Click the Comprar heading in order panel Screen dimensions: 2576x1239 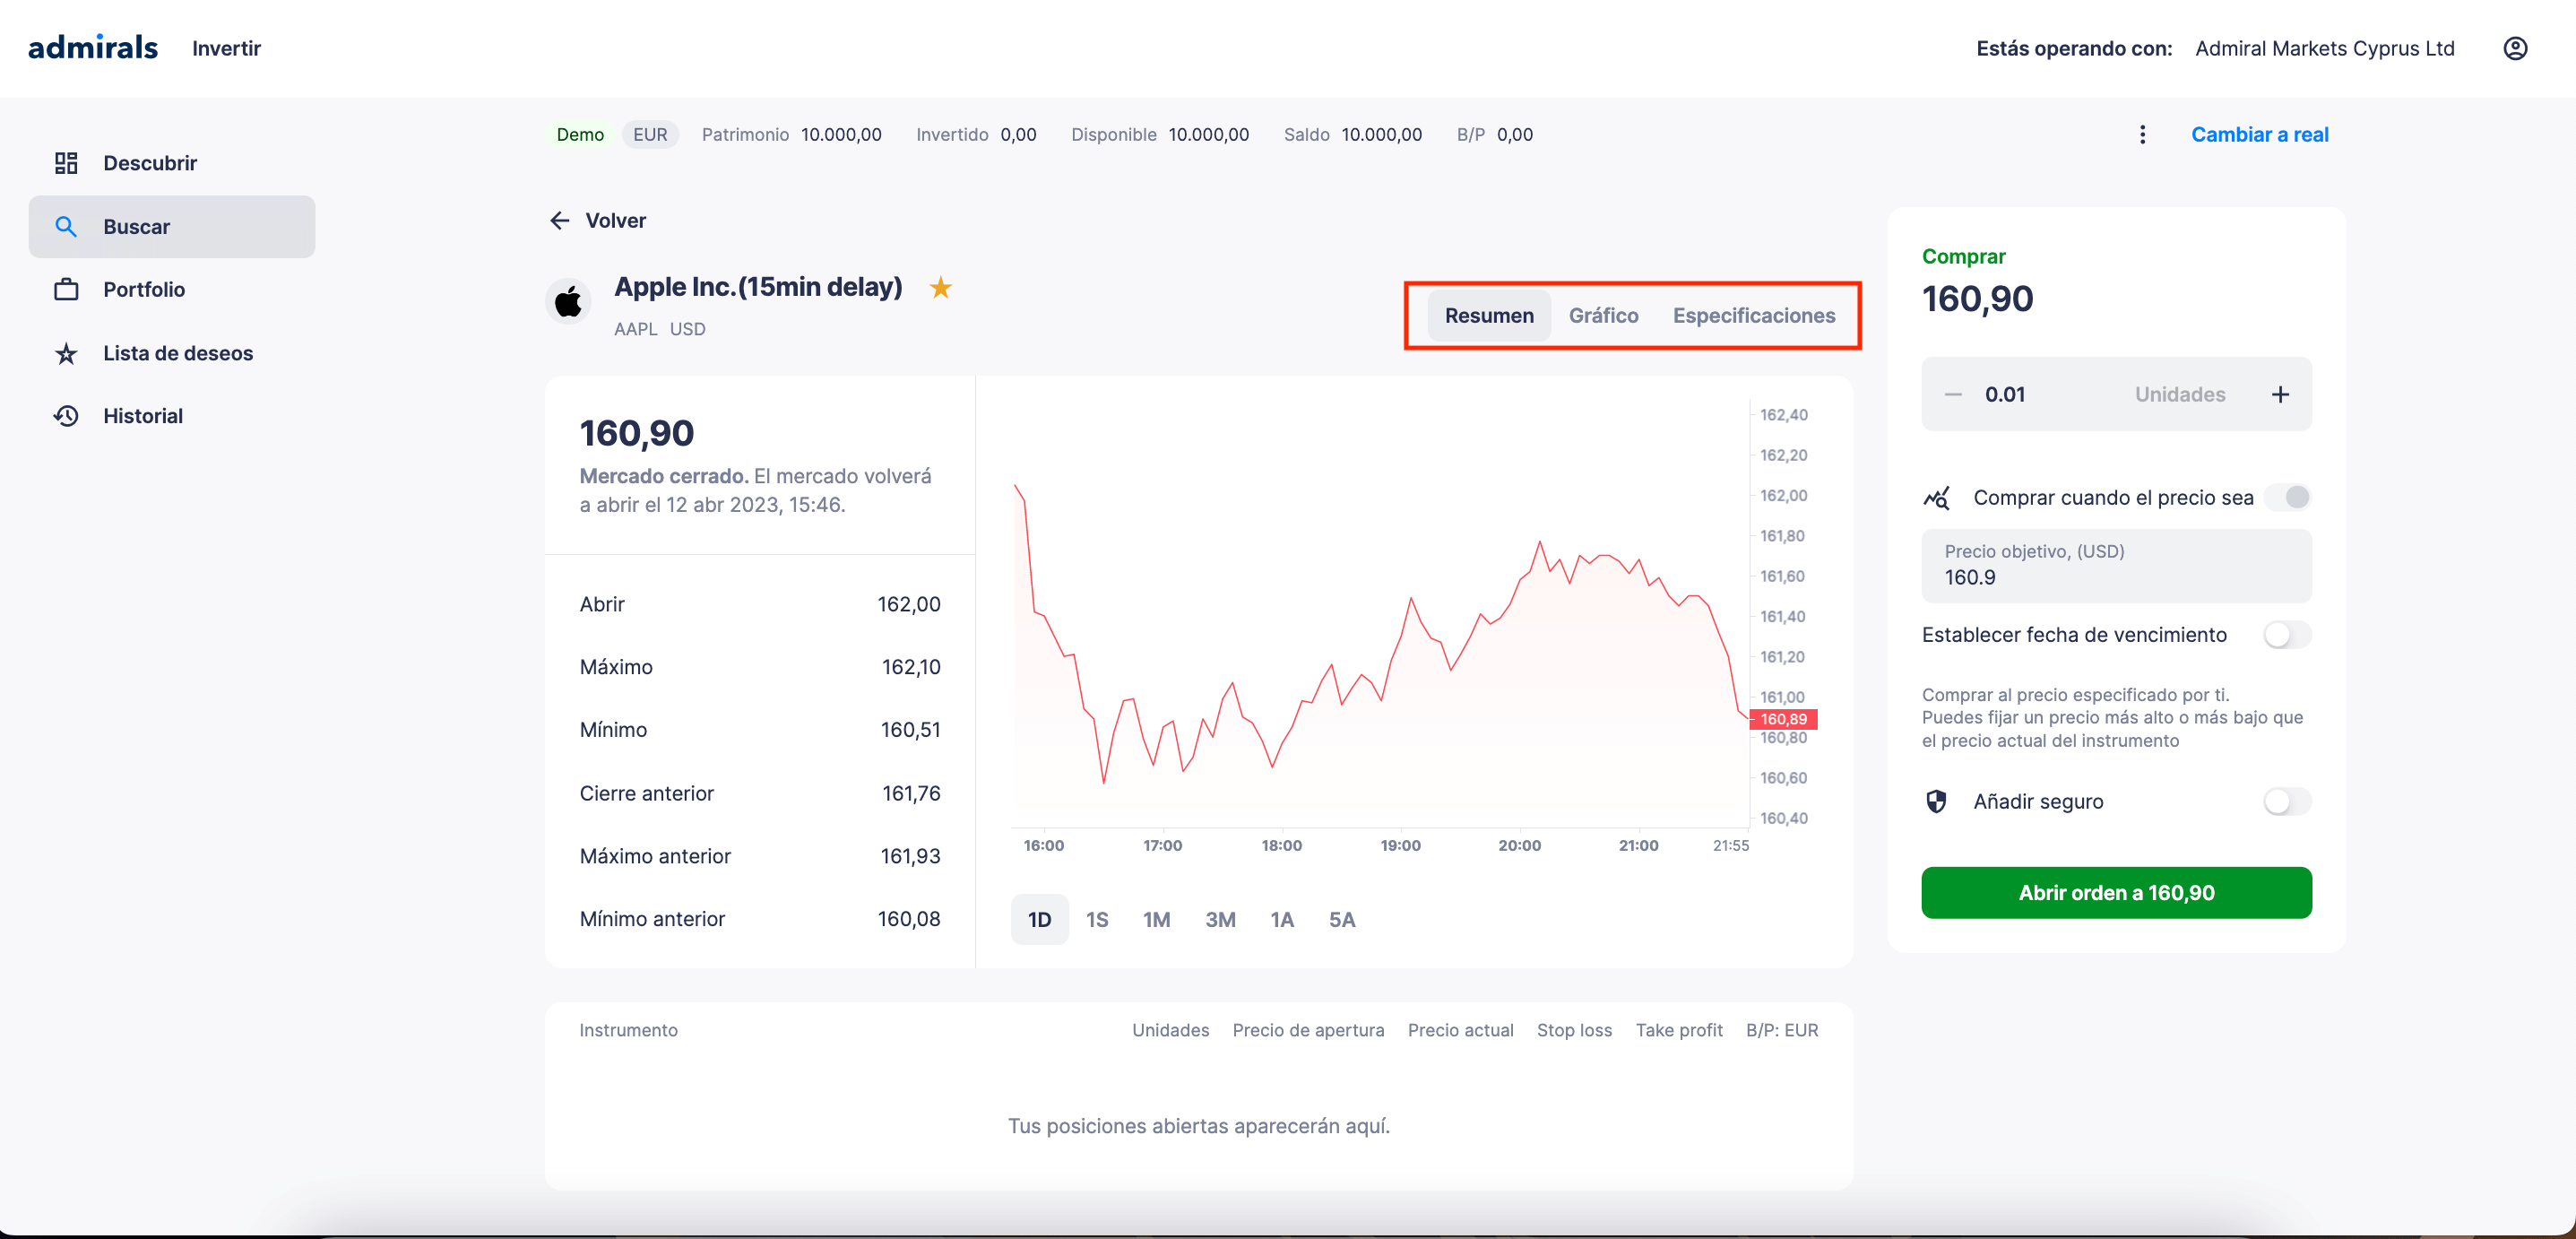(1963, 256)
